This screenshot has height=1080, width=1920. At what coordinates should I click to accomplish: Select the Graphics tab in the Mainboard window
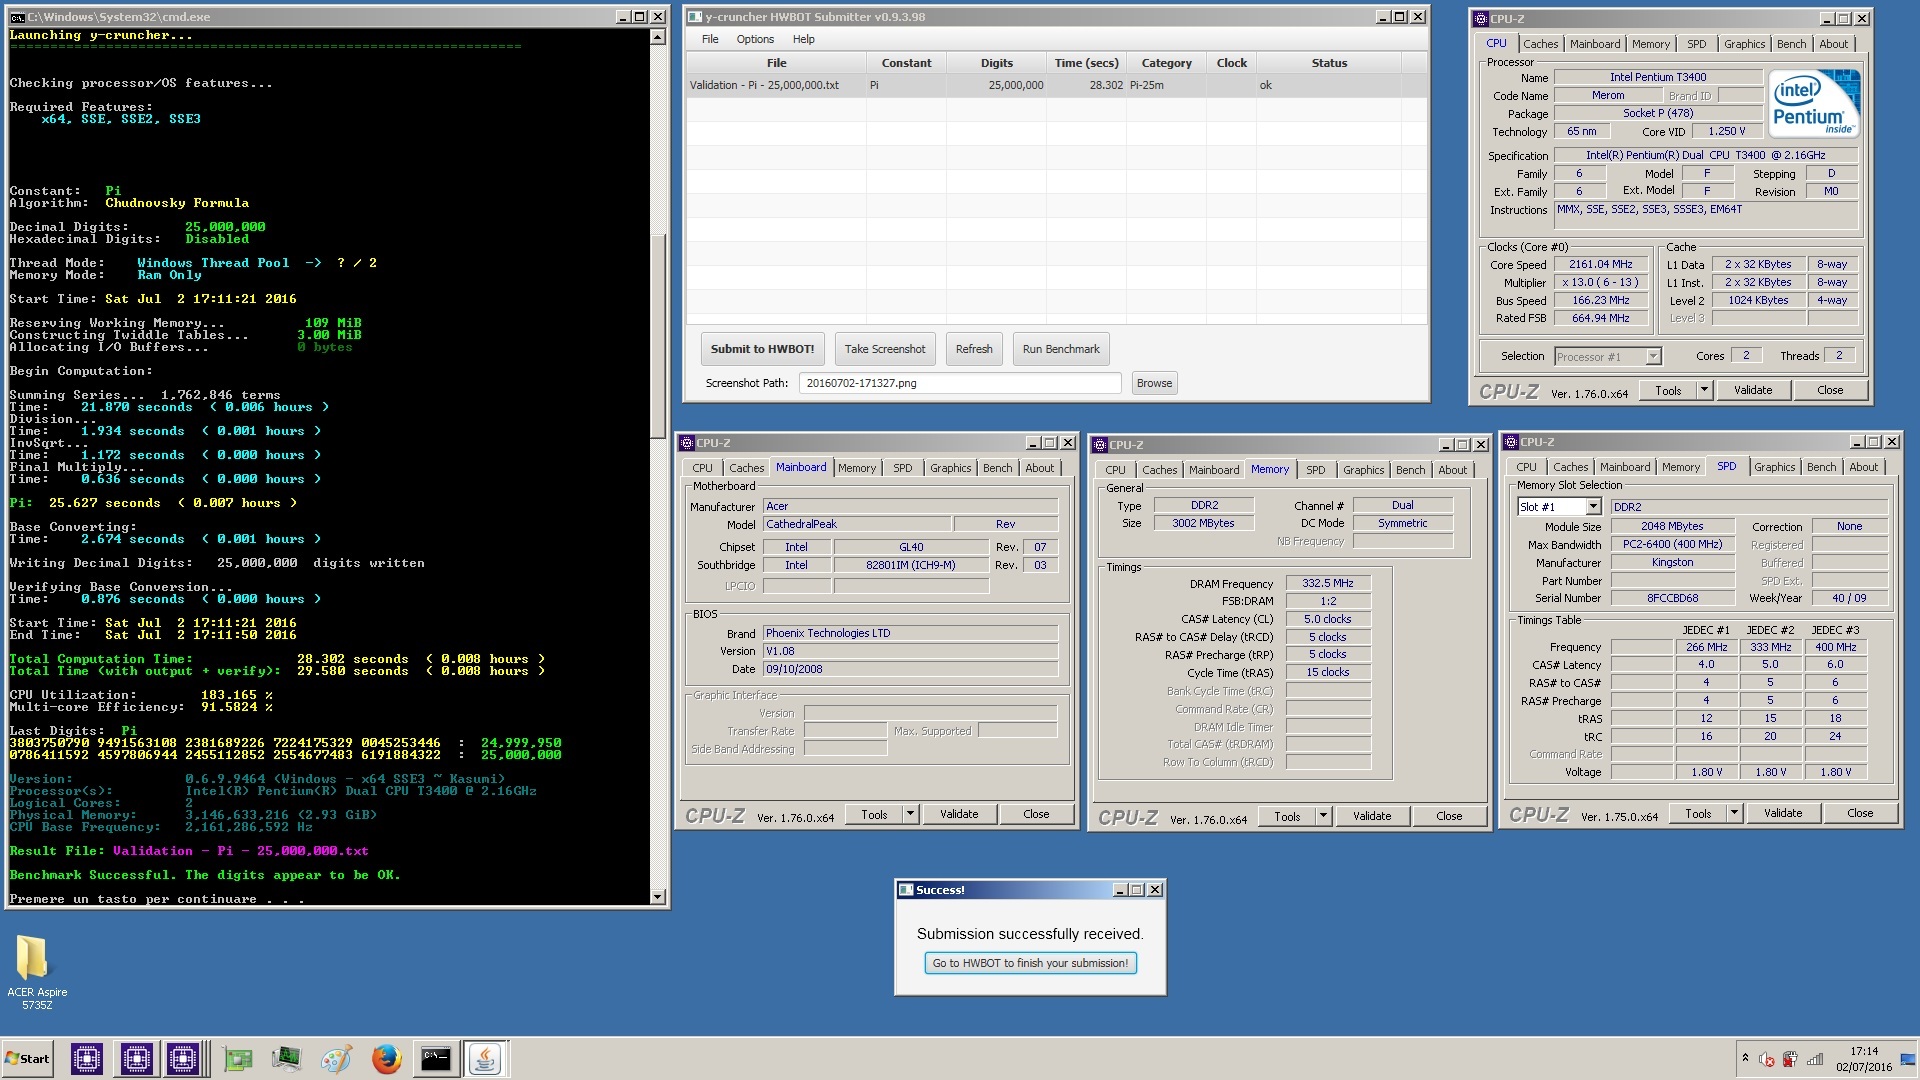coord(950,468)
